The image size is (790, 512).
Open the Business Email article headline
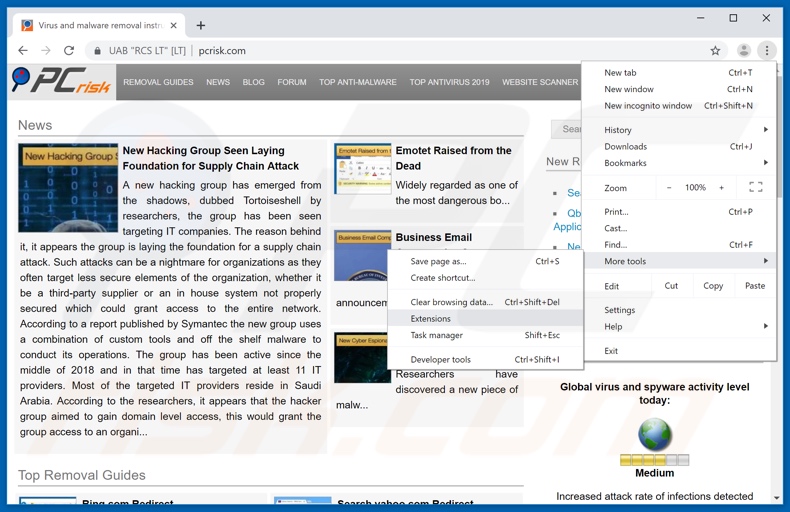pyautogui.click(x=434, y=237)
